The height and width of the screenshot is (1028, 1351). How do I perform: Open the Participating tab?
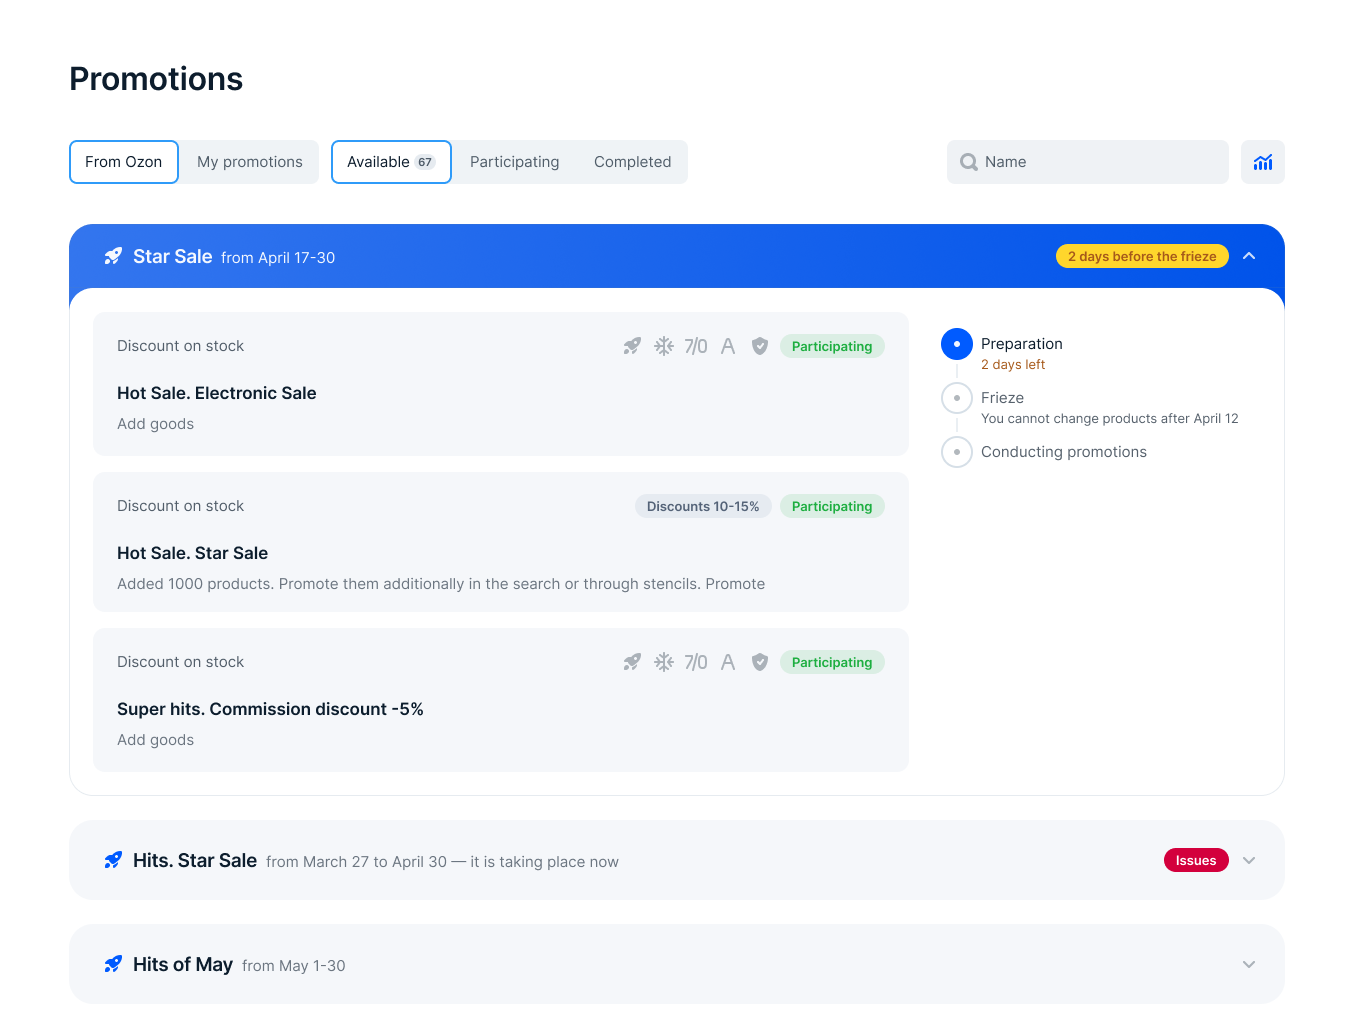(x=515, y=162)
